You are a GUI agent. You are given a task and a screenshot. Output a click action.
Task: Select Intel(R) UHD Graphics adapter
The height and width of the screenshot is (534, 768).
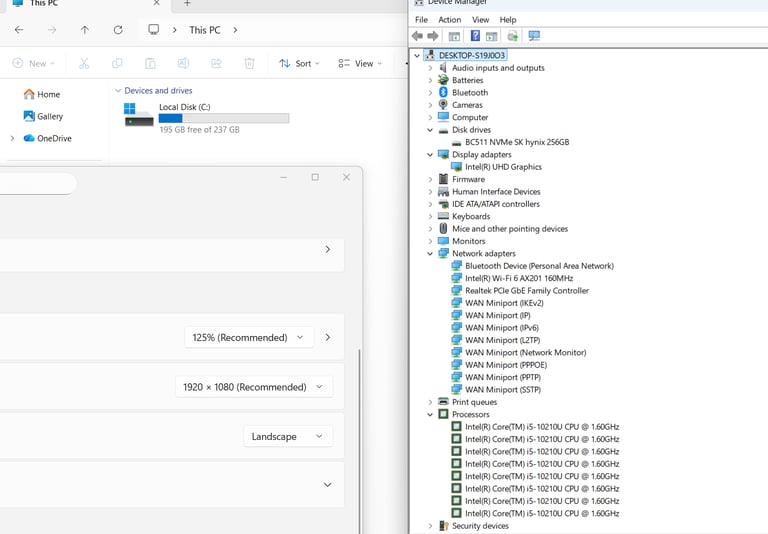pyautogui.click(x=503, y=167)
